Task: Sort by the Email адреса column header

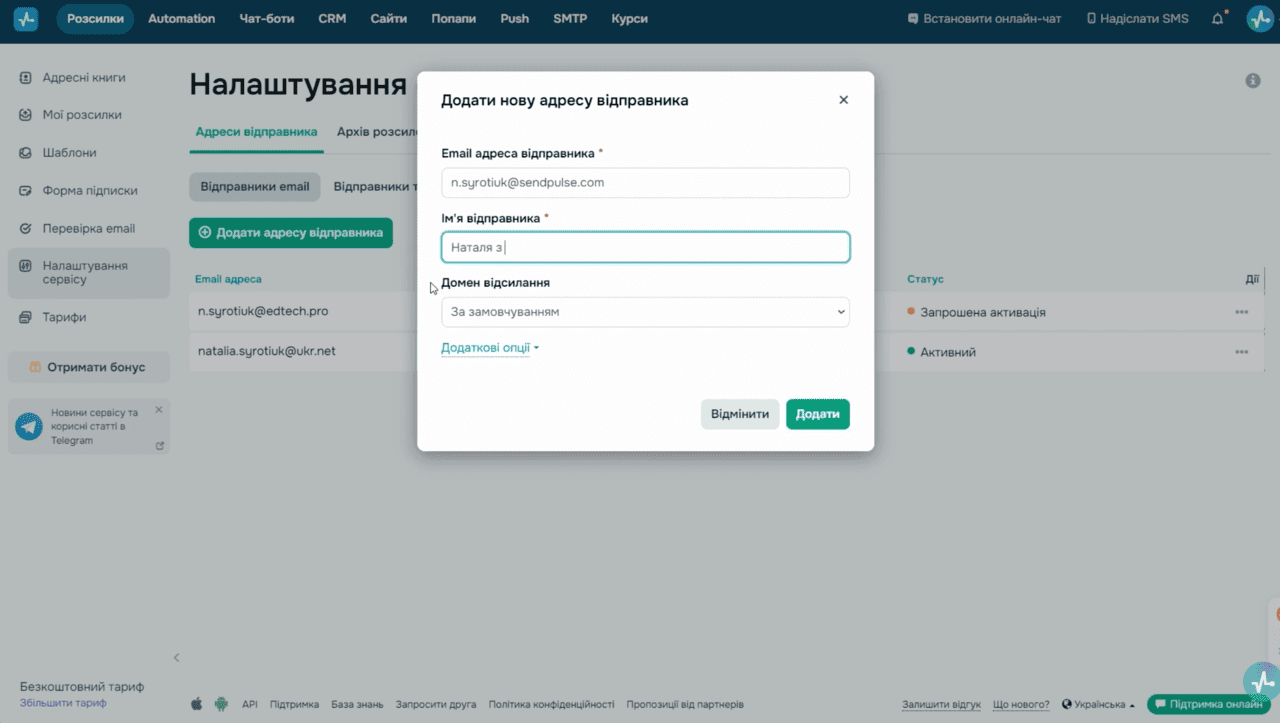Action: (x=228, y=279)
